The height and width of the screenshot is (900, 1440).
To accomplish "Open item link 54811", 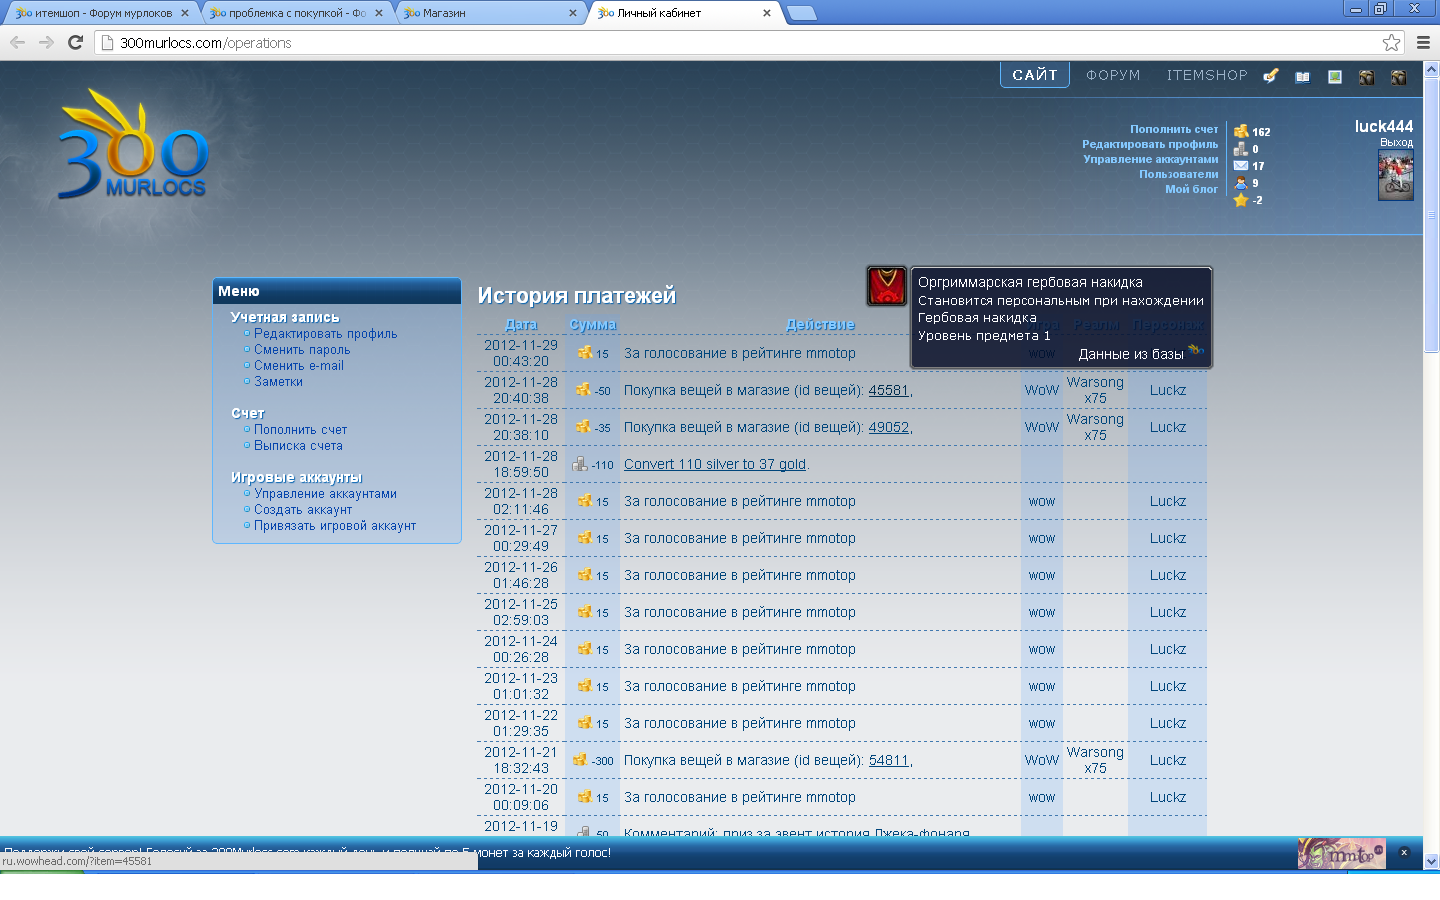I will 889,760.
